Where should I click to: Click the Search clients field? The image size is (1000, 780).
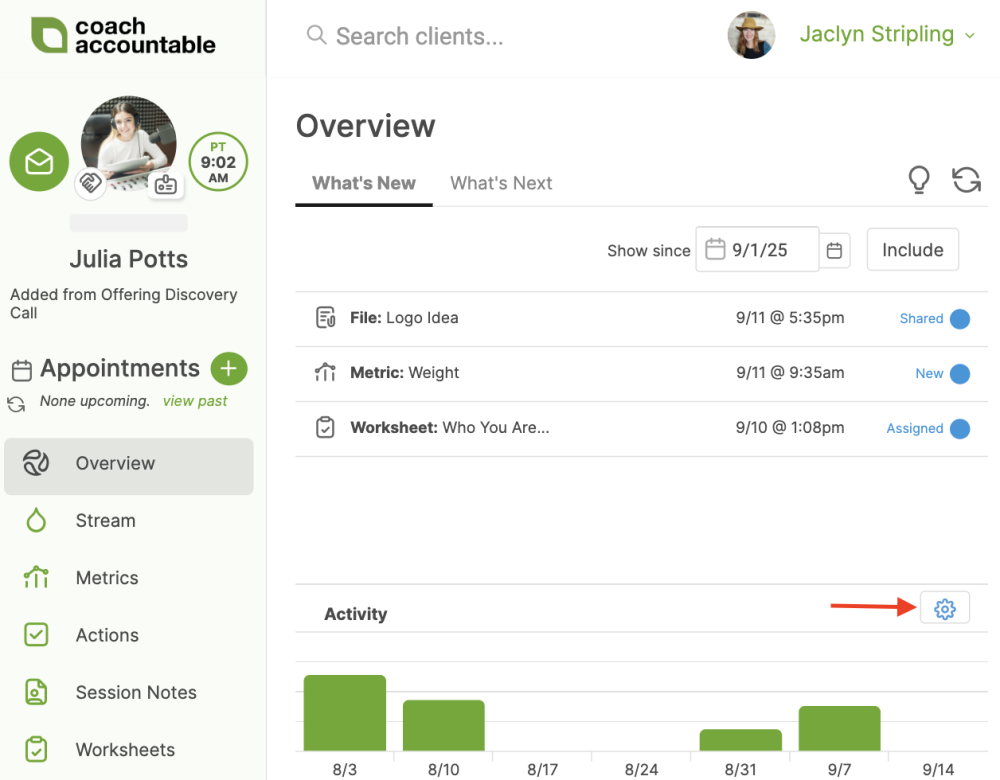coord(420,37)
